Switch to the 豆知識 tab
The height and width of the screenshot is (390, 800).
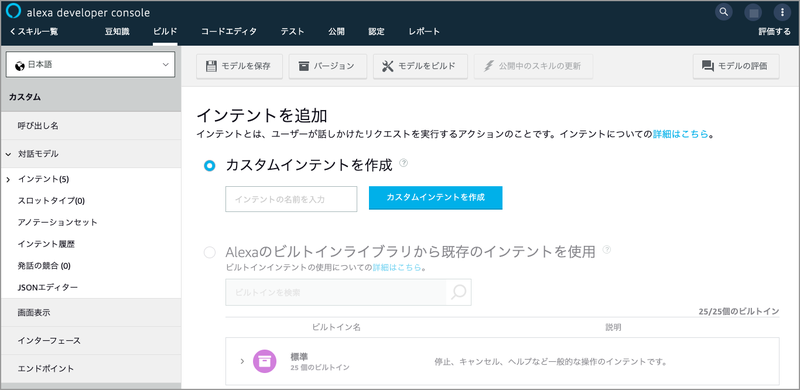coord(117,32)
